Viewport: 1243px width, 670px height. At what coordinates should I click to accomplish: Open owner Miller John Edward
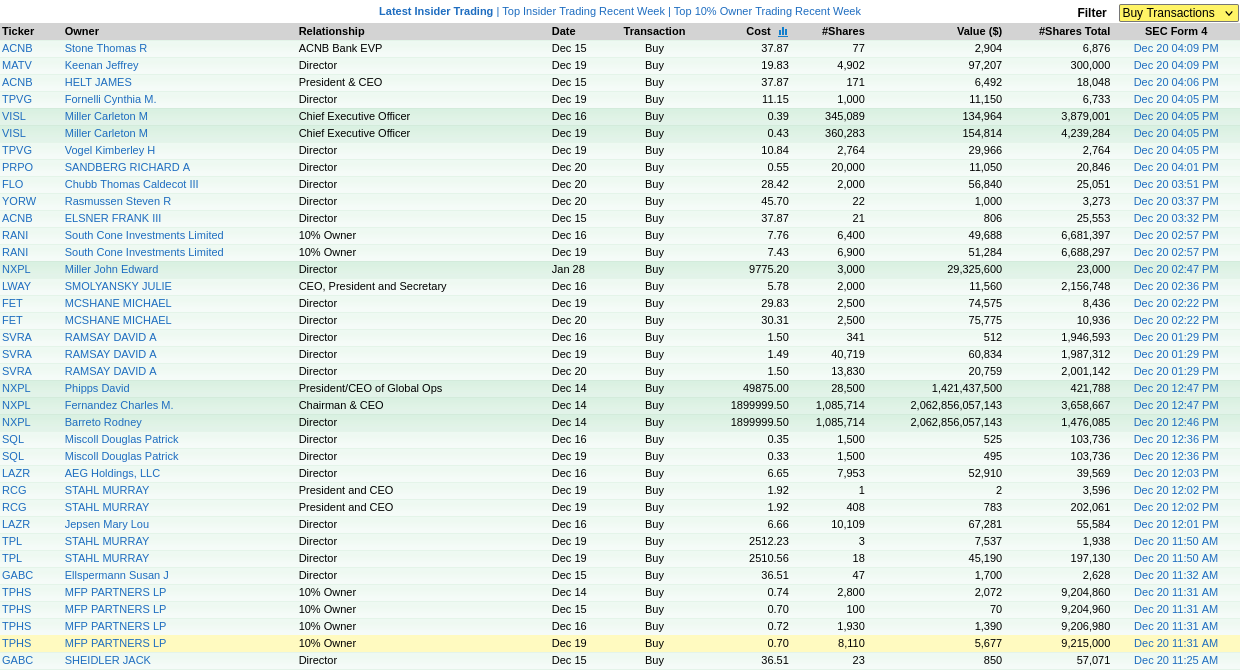click(111, 269)
